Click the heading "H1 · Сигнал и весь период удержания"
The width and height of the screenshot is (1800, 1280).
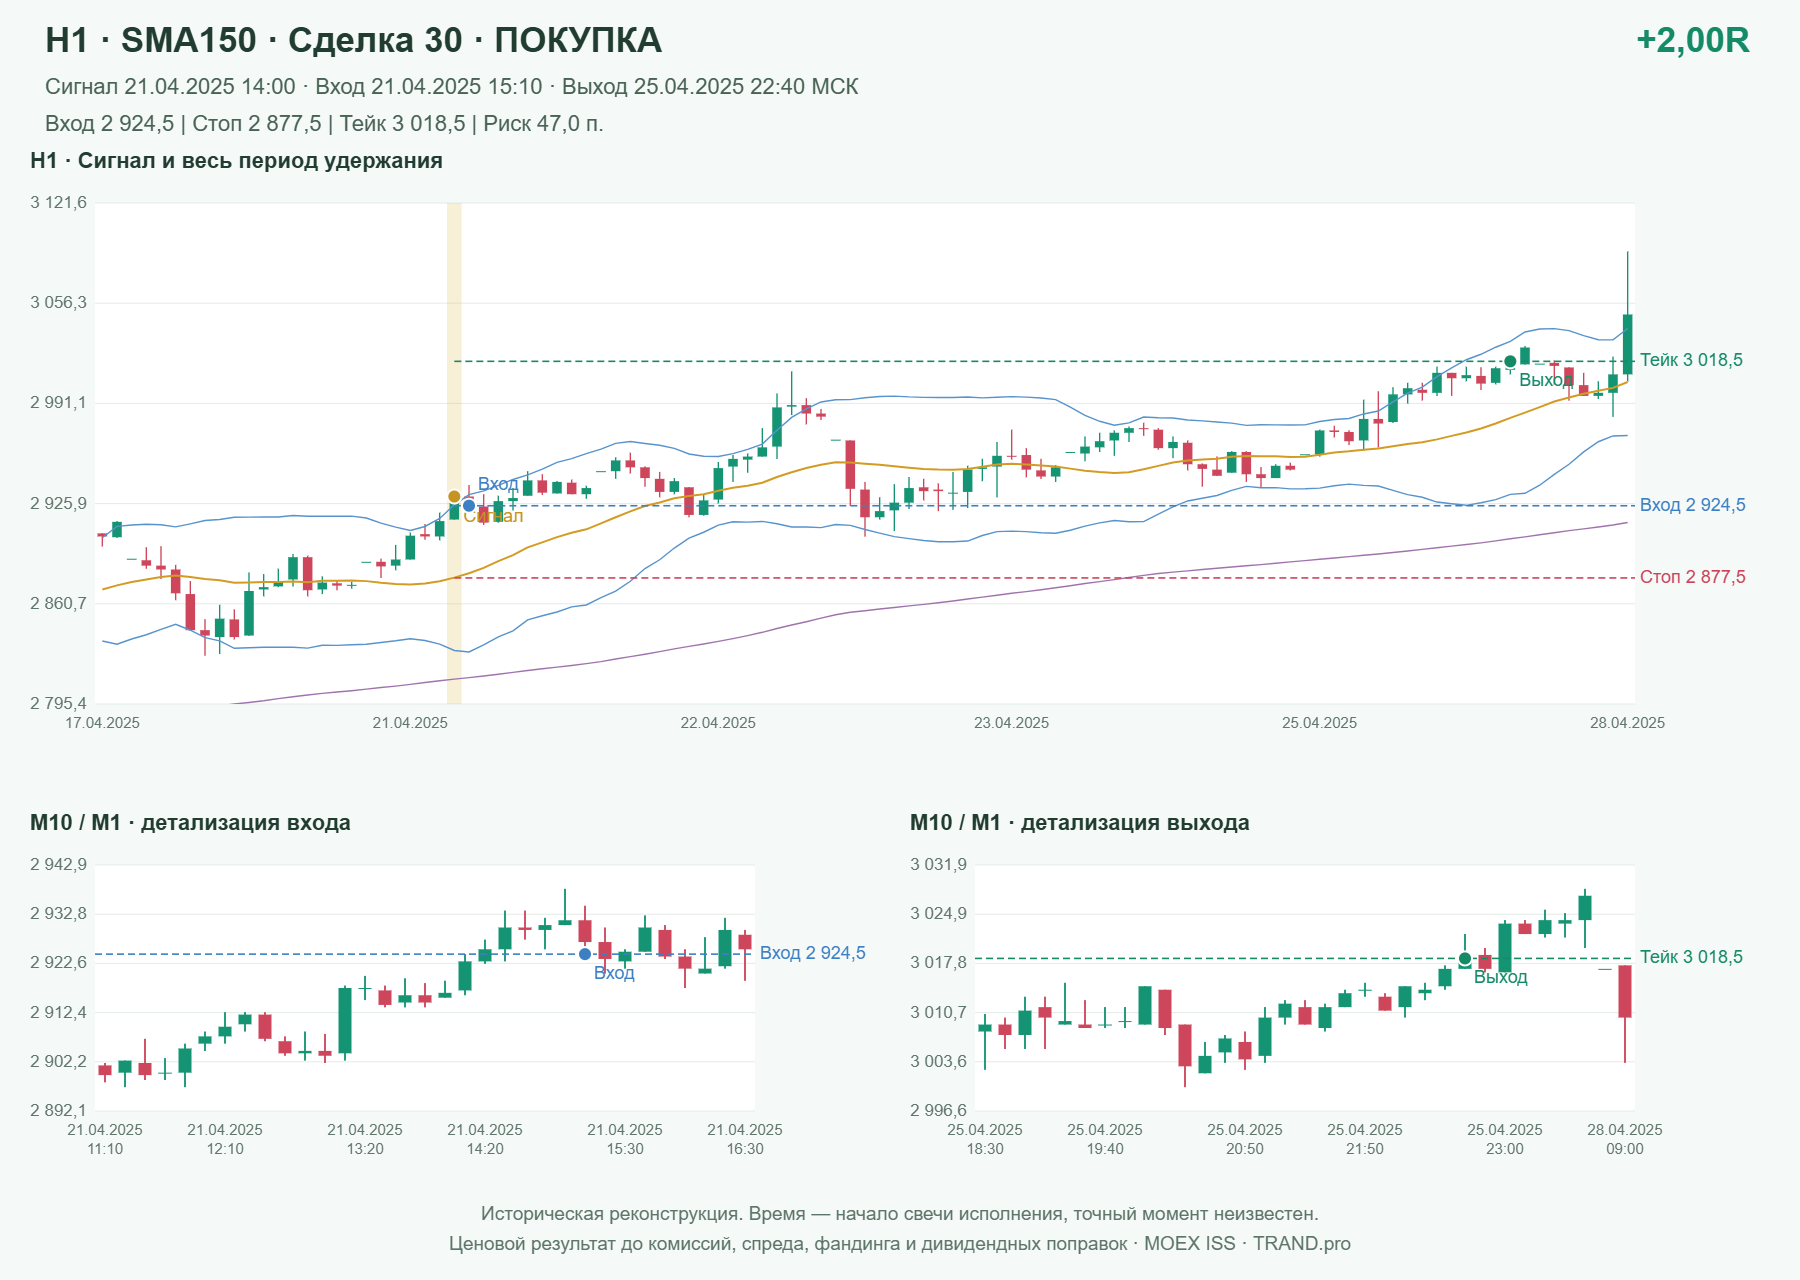236,161
